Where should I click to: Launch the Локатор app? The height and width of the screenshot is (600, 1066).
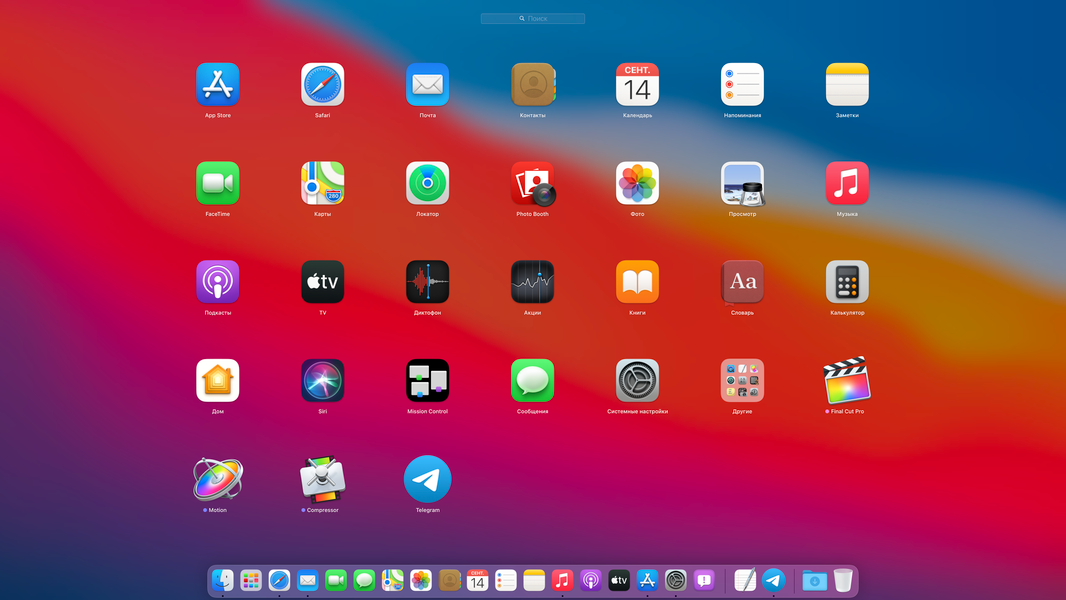tap(428, 183)
